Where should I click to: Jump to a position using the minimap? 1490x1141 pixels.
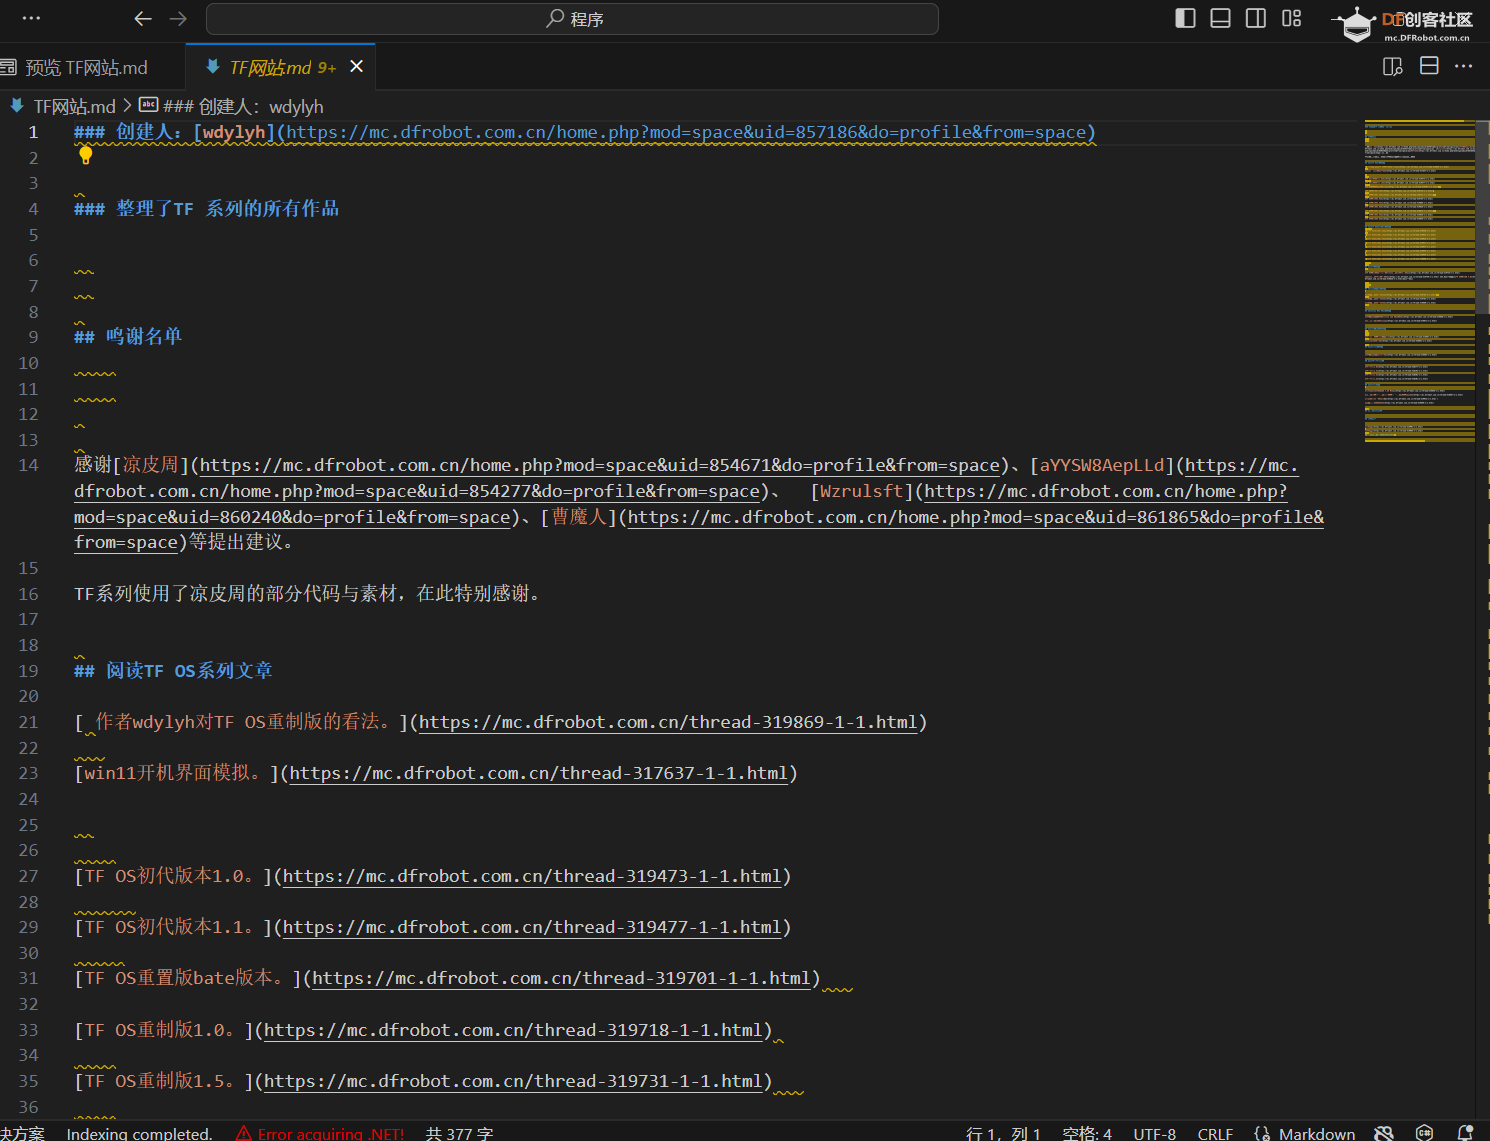[x=1419, y=280]
